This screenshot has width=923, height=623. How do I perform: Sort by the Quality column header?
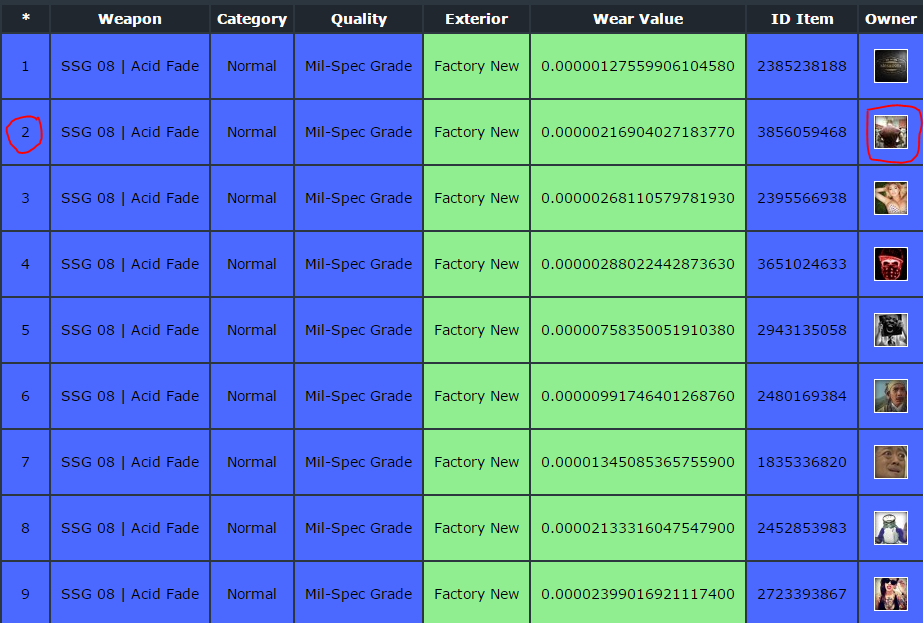(358, 19)
